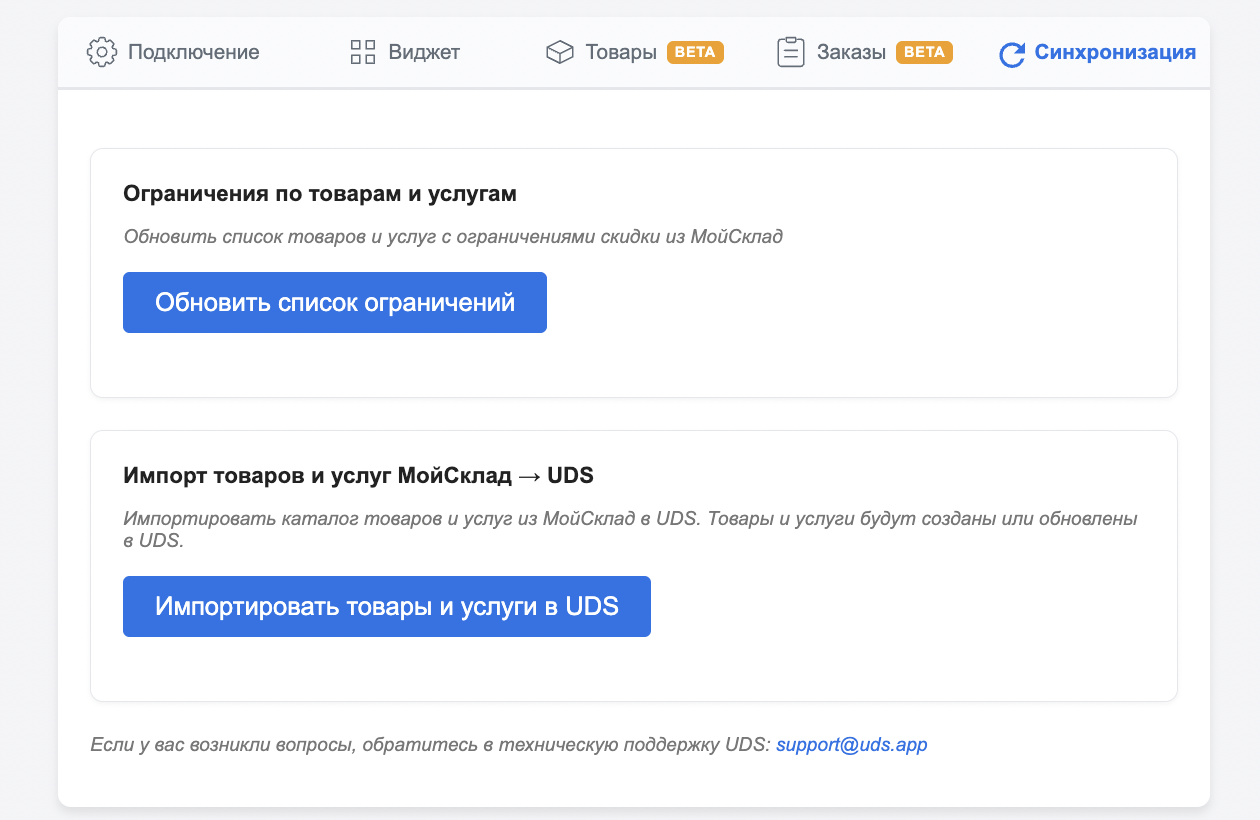Screen dimensions: 1260x820
Task: Switch to the Виджет tab
Action: point(424,52)
